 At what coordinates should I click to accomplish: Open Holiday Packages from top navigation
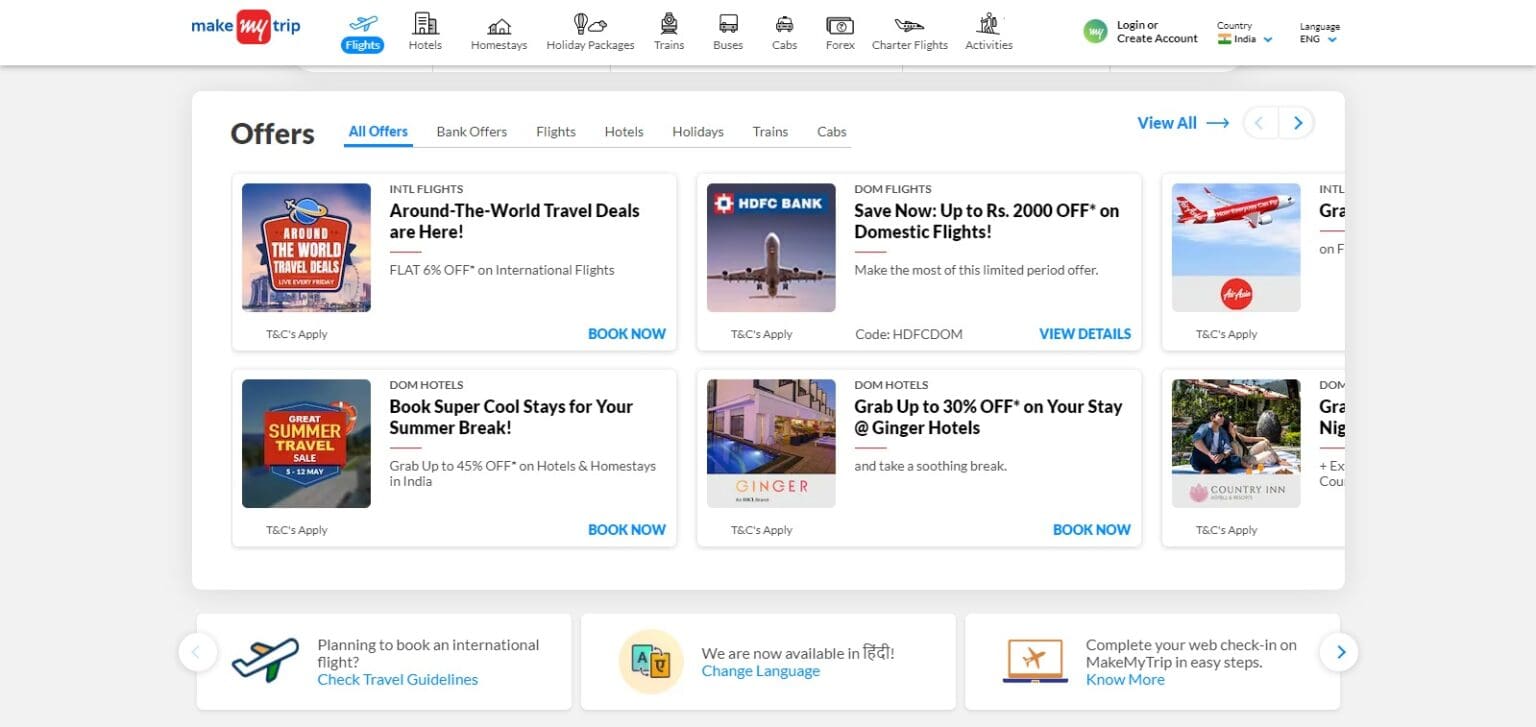590,32
